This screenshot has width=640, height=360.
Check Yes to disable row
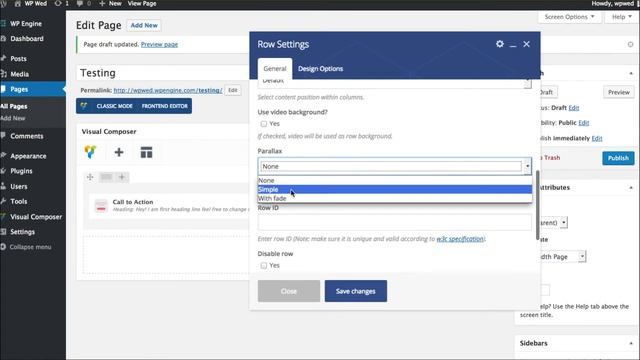(x=264, y=265)
